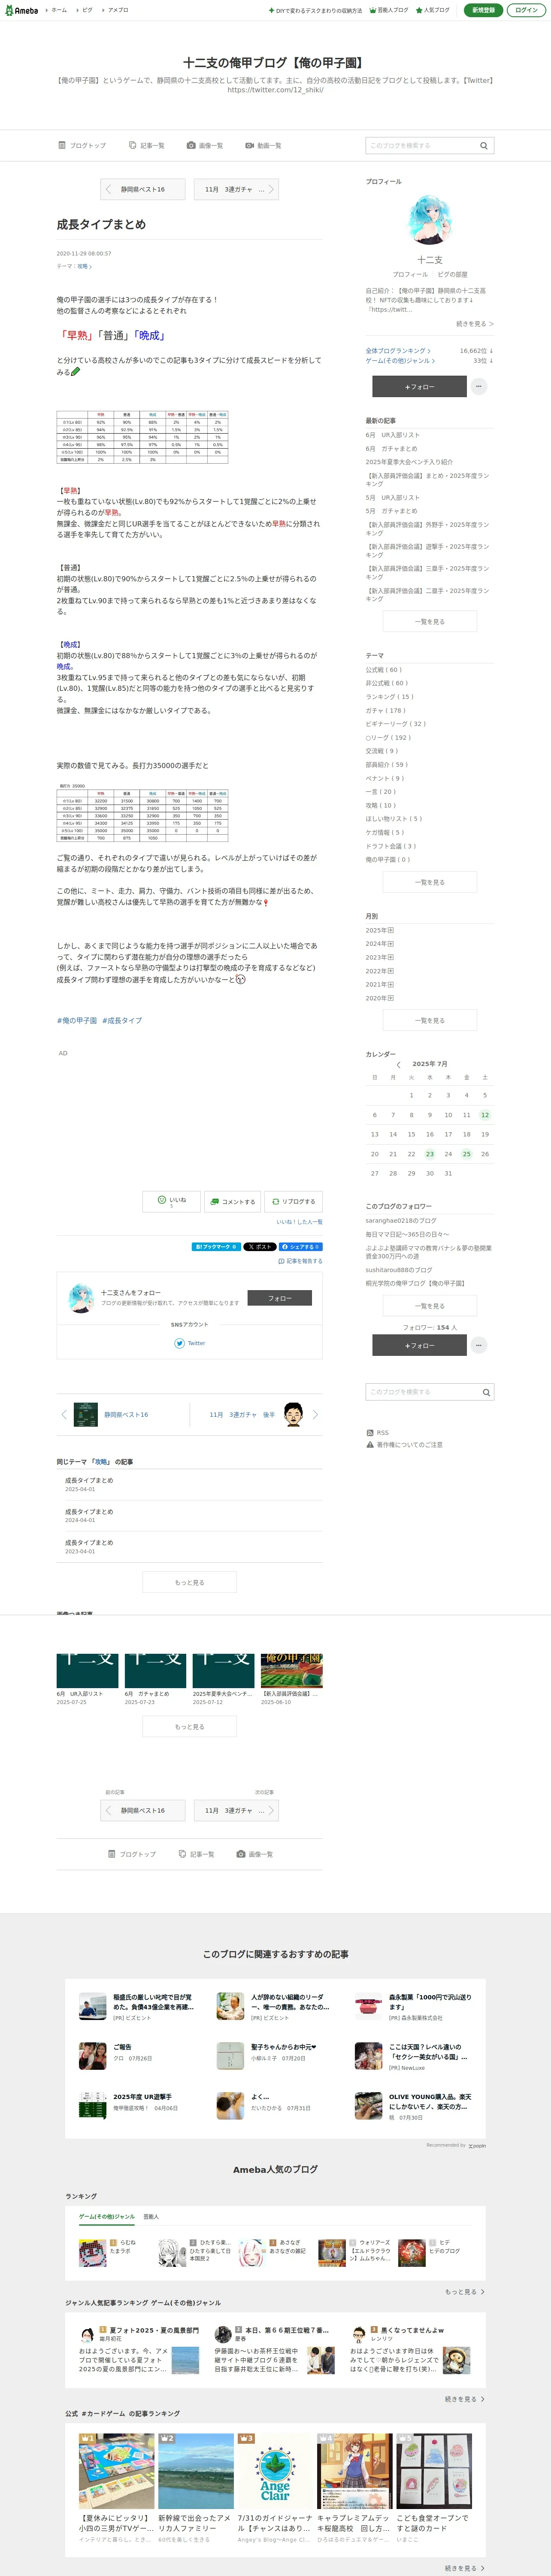Click bottom sidebar search magnifier icon

click(486, 1392)
